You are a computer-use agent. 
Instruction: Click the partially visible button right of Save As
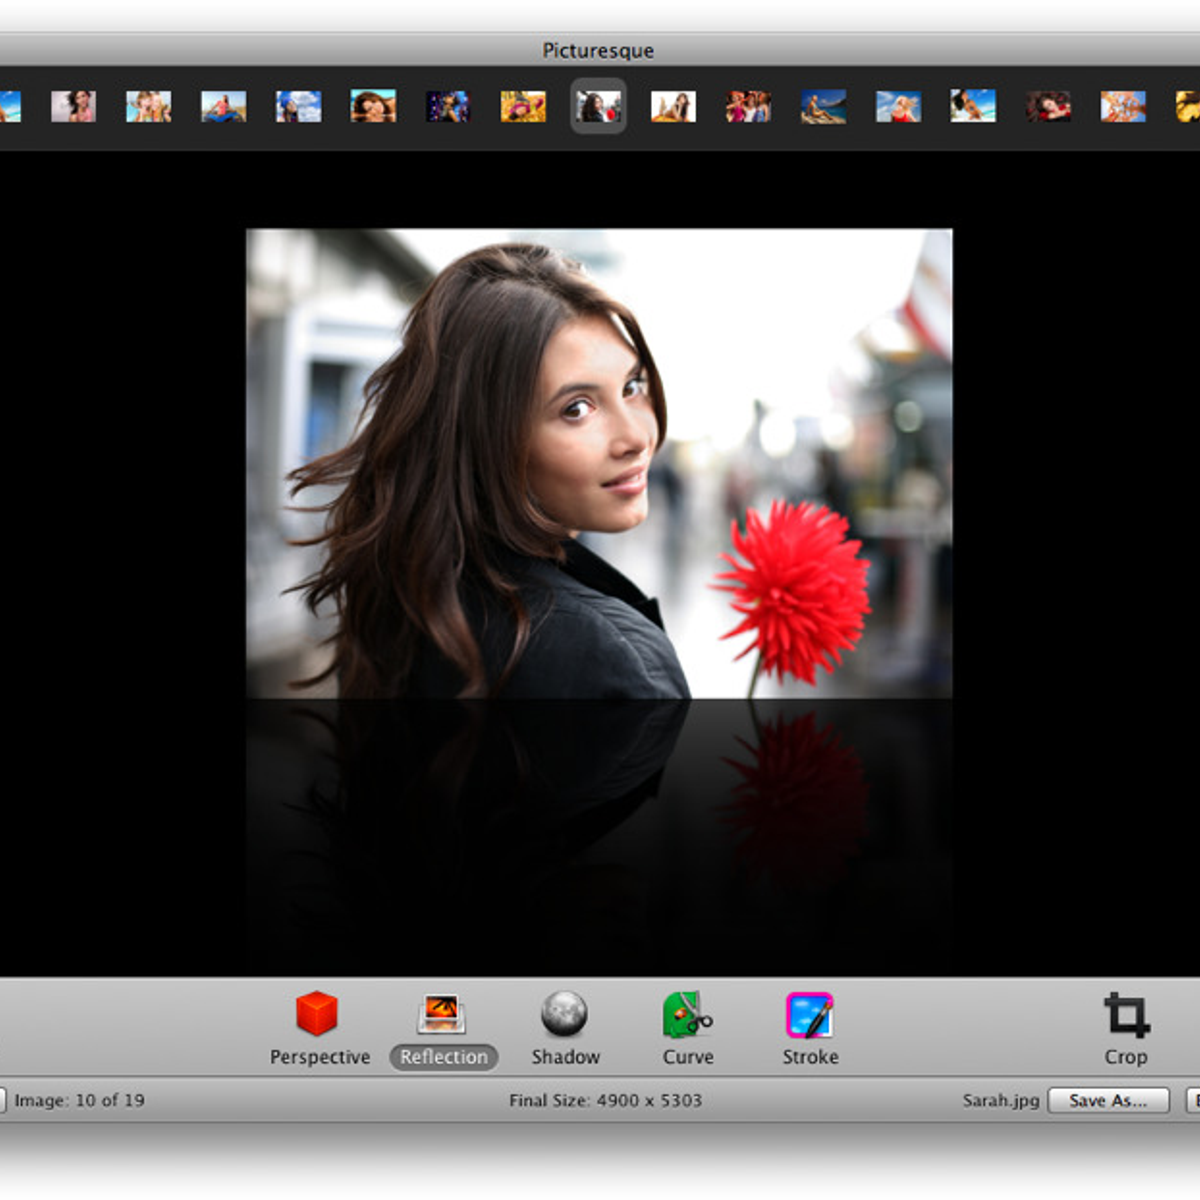point(1192,1100)
